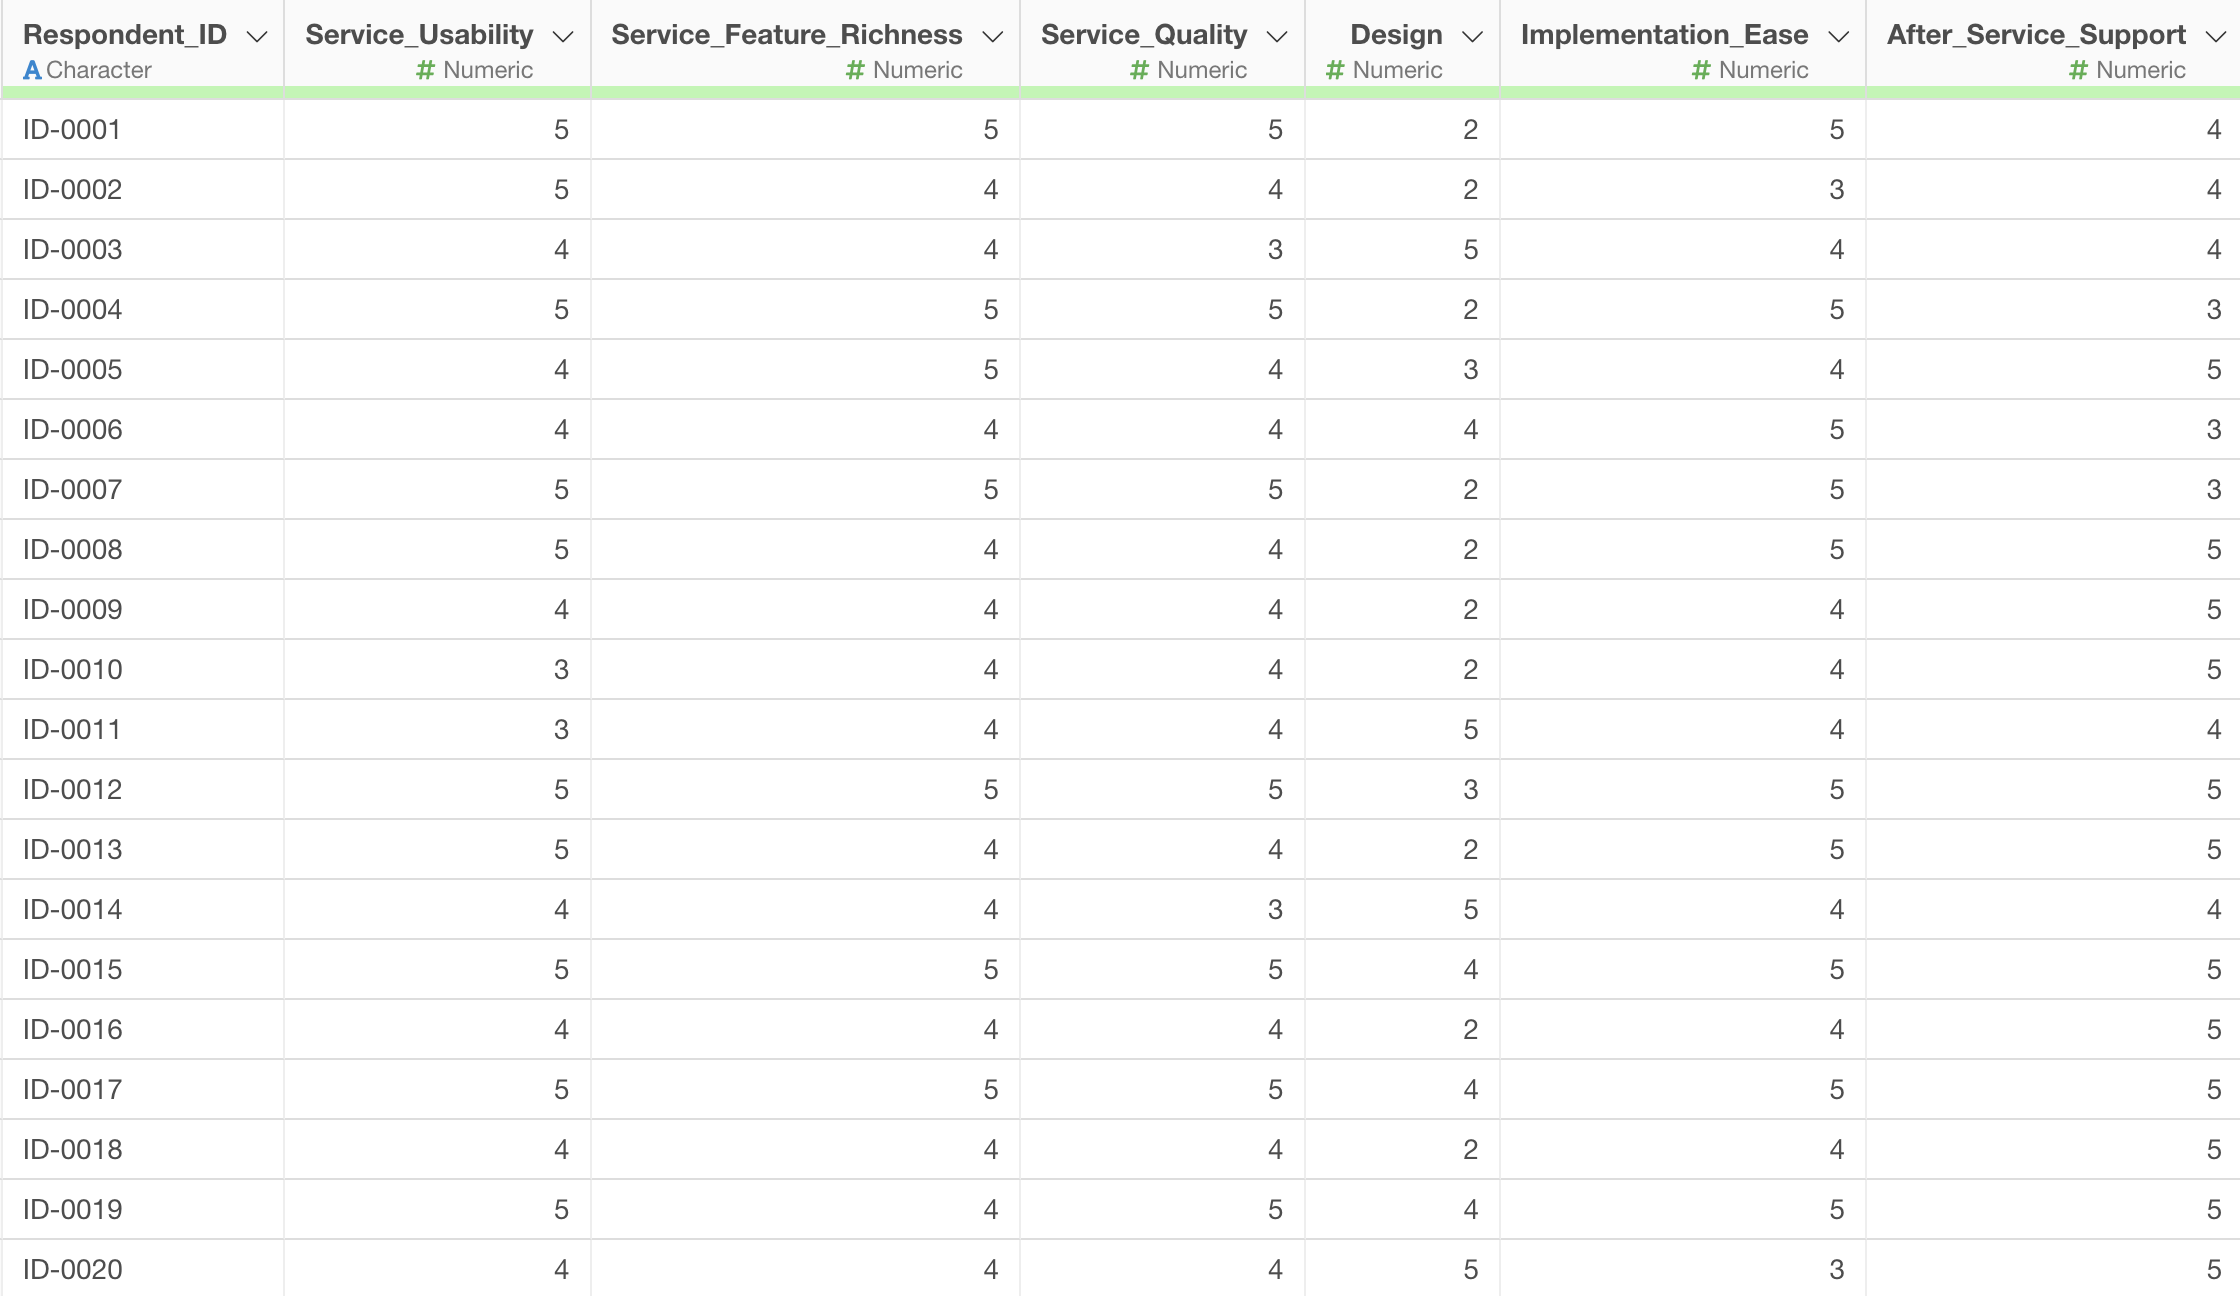Viewport: 2240px width, 1296px height.
Task: Expand the Service_Feature_Richness column menu
Action: point(992,37)
